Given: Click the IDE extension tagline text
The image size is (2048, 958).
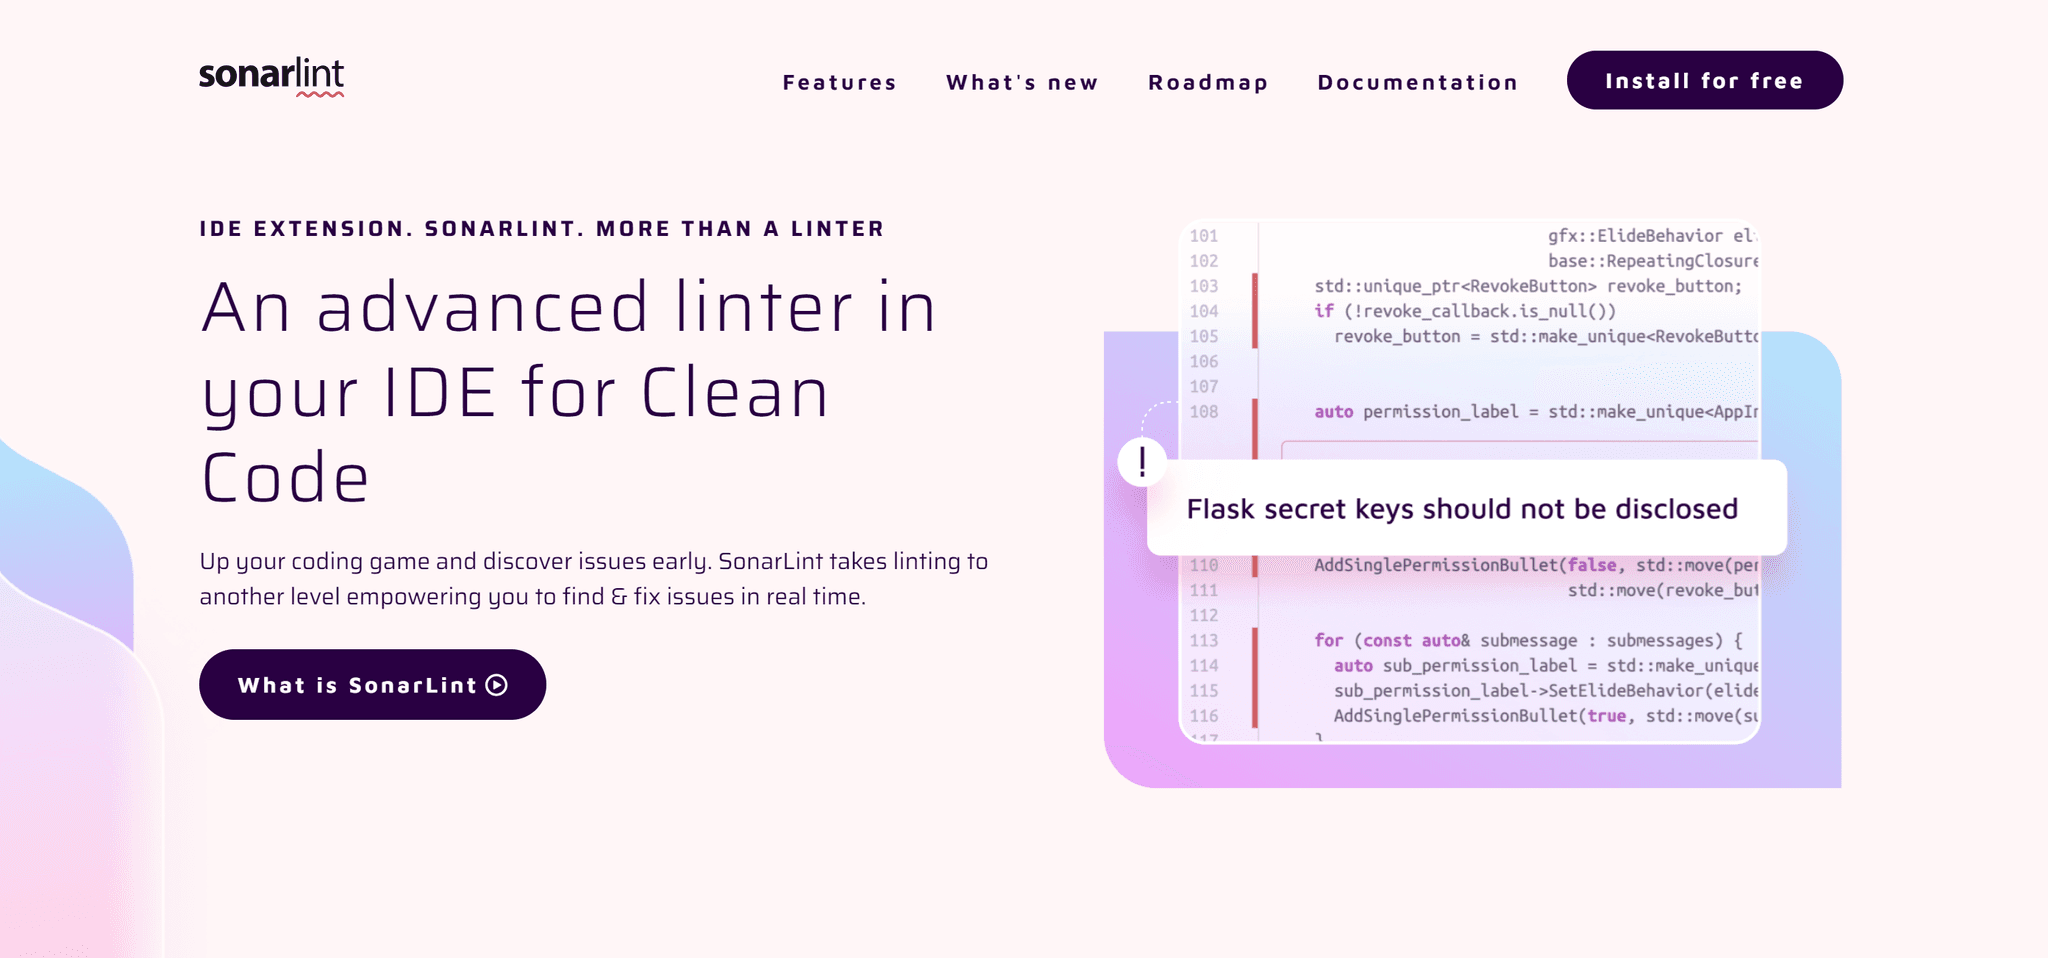Looking at the screenshot, I should tap(542, 229).
